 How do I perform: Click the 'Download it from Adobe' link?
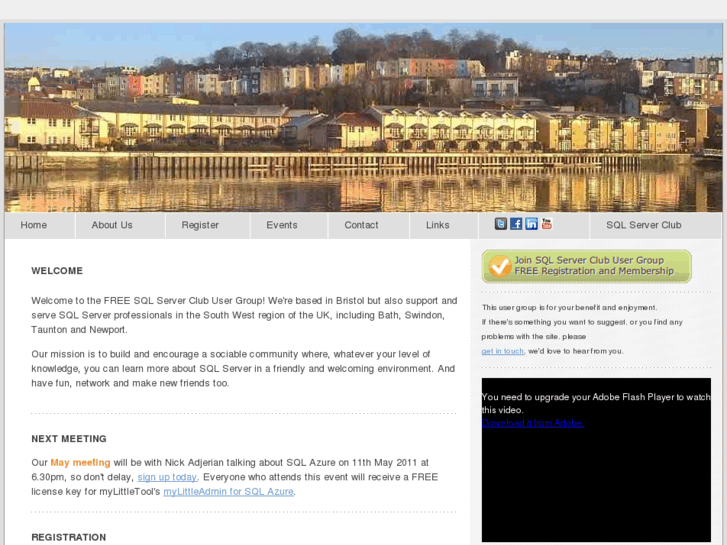point(533,423)
